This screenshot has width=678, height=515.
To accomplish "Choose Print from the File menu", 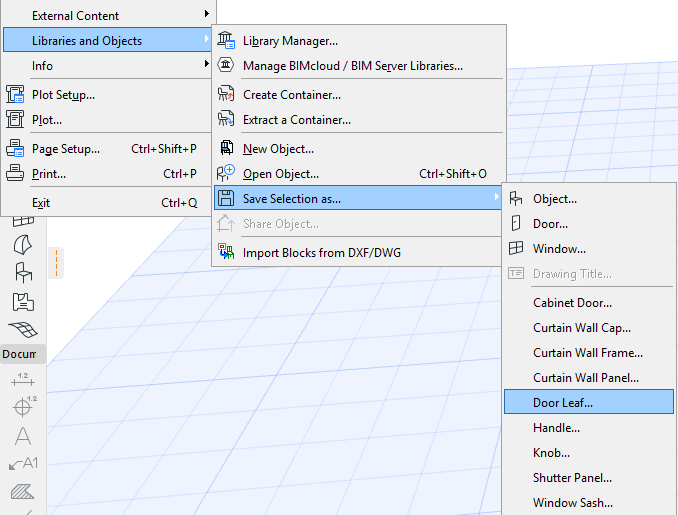I will pyautogui.click(x=49, y=173).
